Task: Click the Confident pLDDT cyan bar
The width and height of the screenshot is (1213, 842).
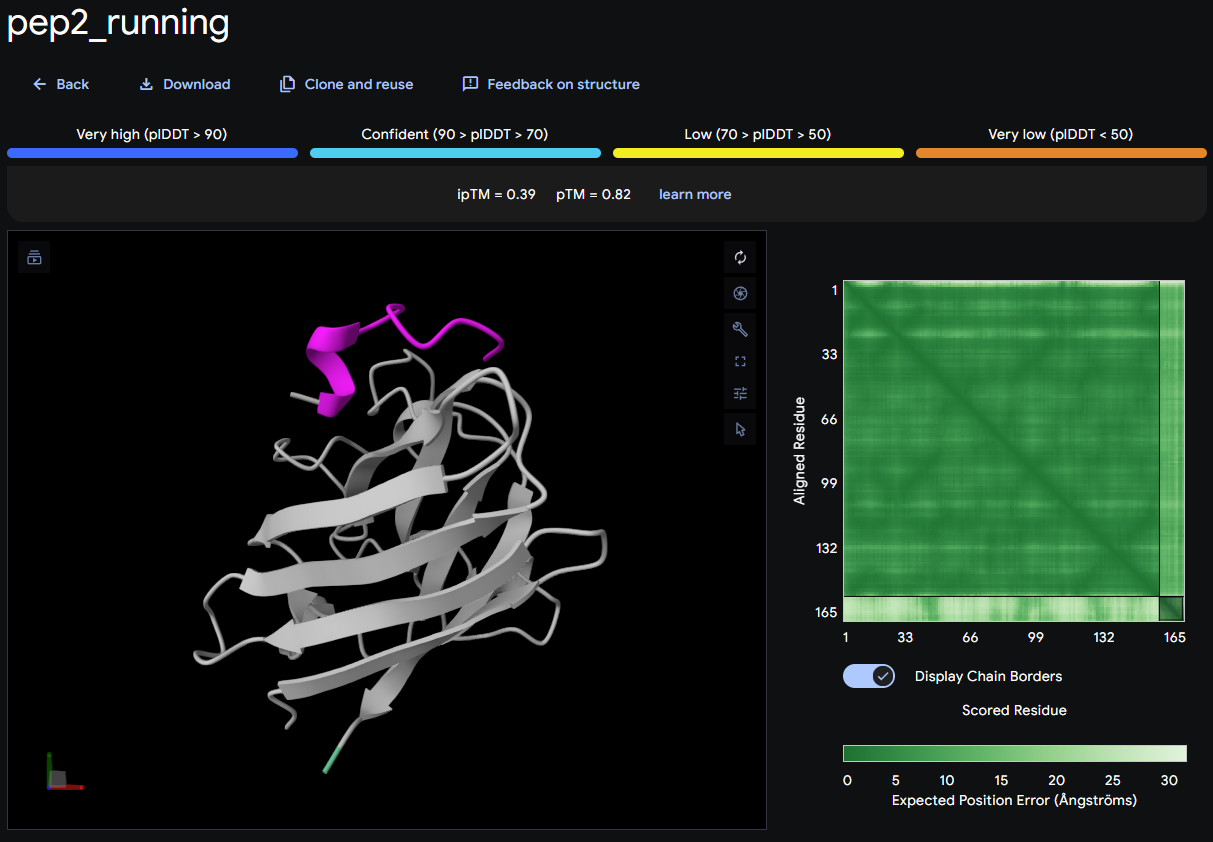Action: (455, 153)
